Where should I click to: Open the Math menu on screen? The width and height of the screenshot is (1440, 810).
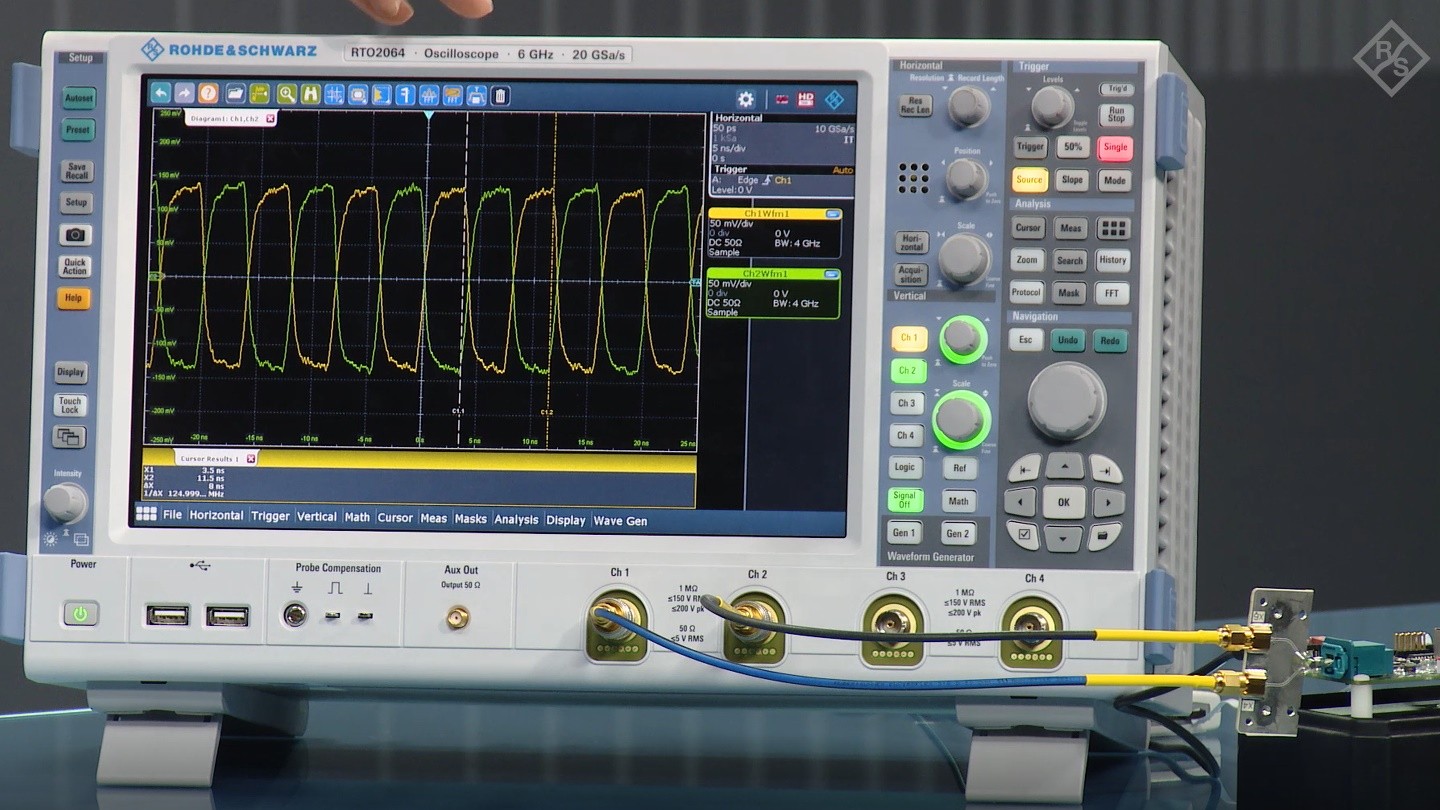tap(357, 517)
